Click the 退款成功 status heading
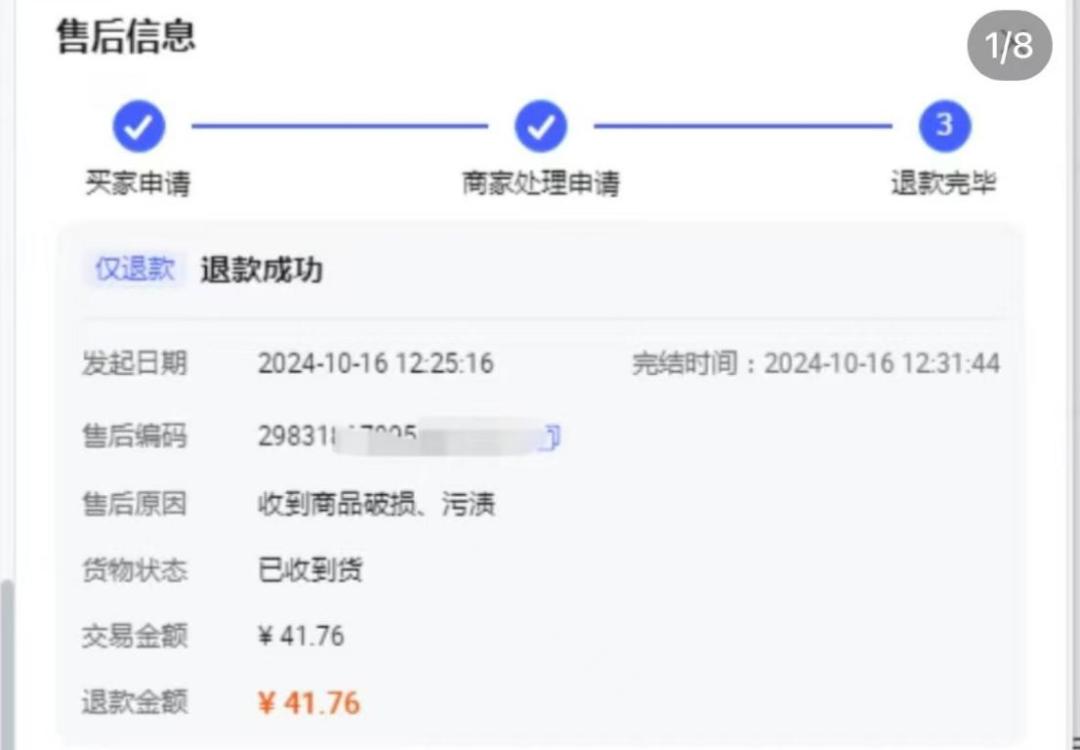The width and height of the screenshot is (1080, 750). pyautogui.click(x=261, y=270)
